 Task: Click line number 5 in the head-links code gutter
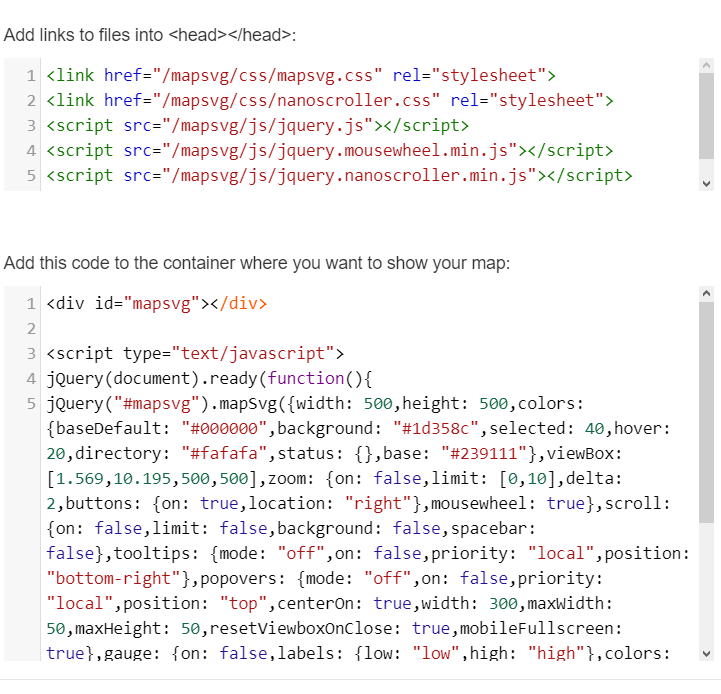pyautogui.click(x=31, y=175)
